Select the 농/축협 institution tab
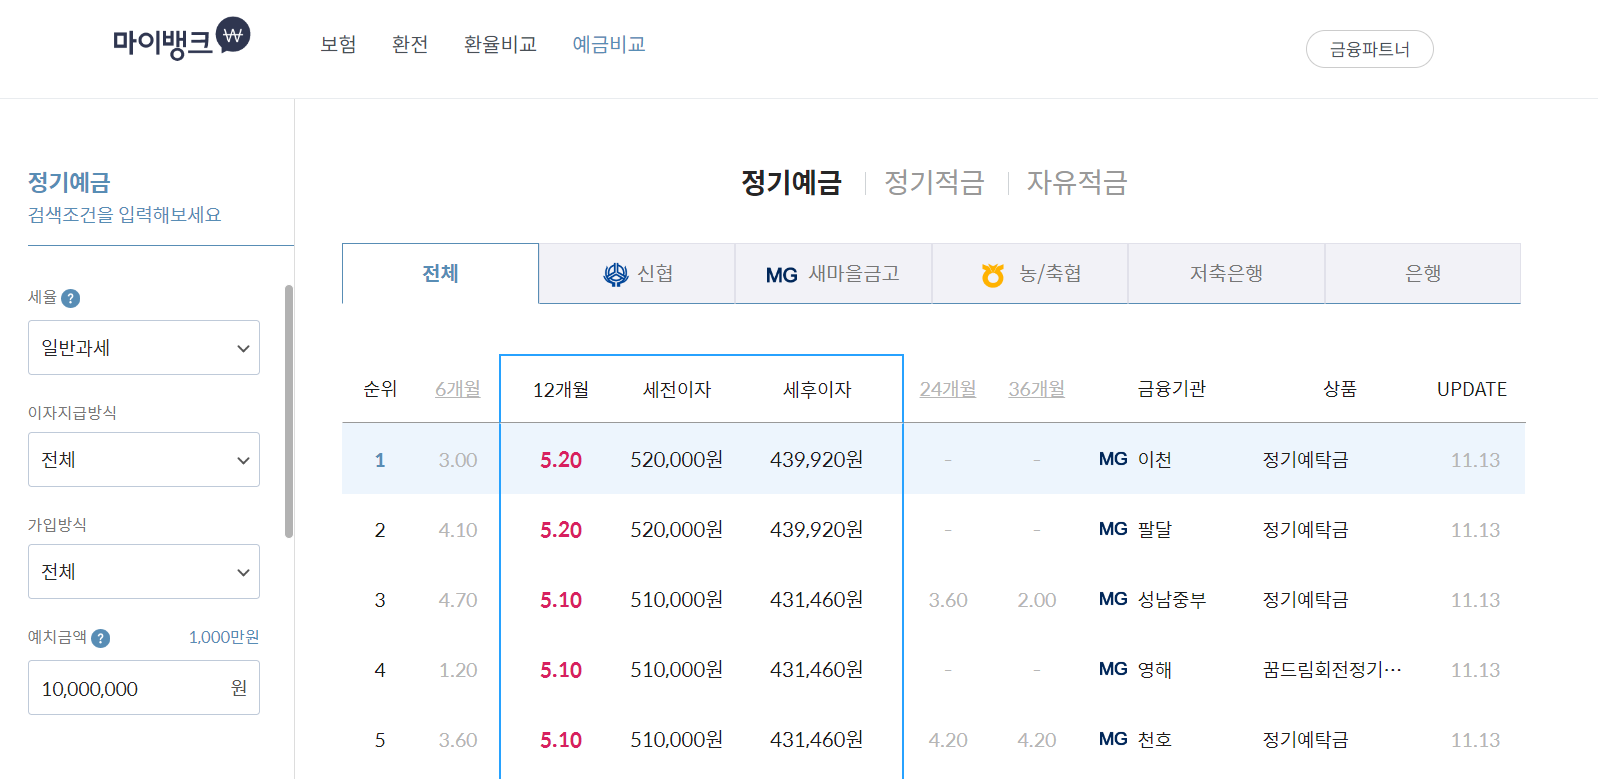Screen dimensions: 1598x779 (1030, 273)
